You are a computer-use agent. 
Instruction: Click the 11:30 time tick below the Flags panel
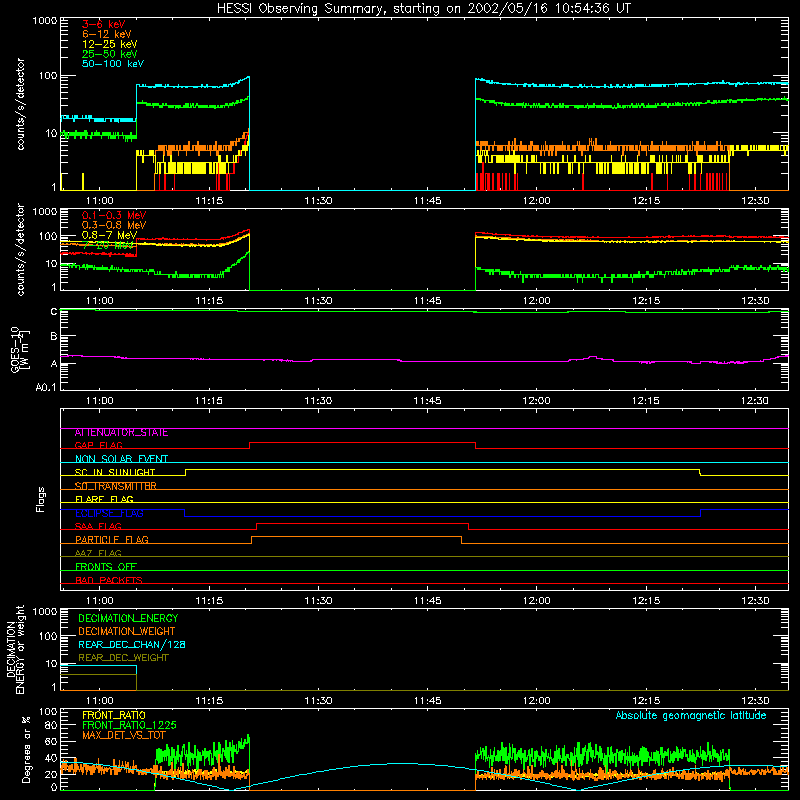[318, 601]
